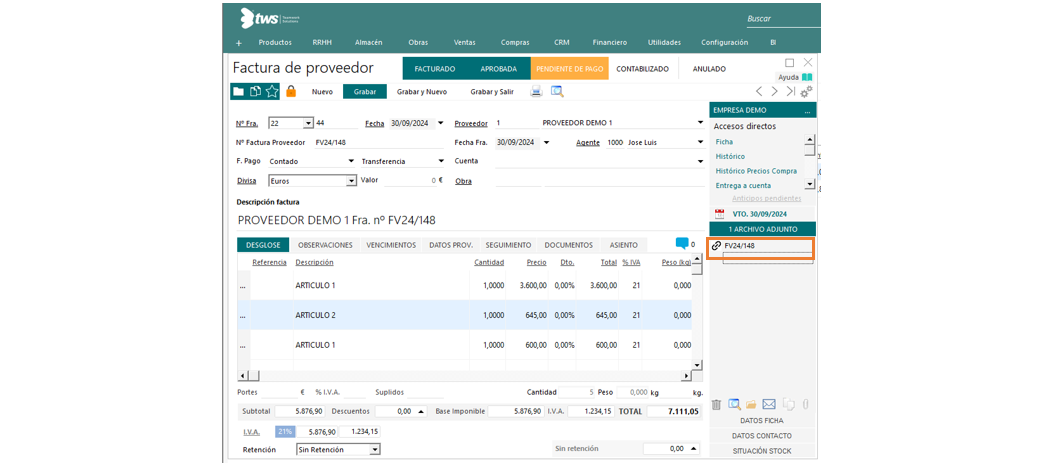Click the plus icon left of Productos

[x=239, y=43]
